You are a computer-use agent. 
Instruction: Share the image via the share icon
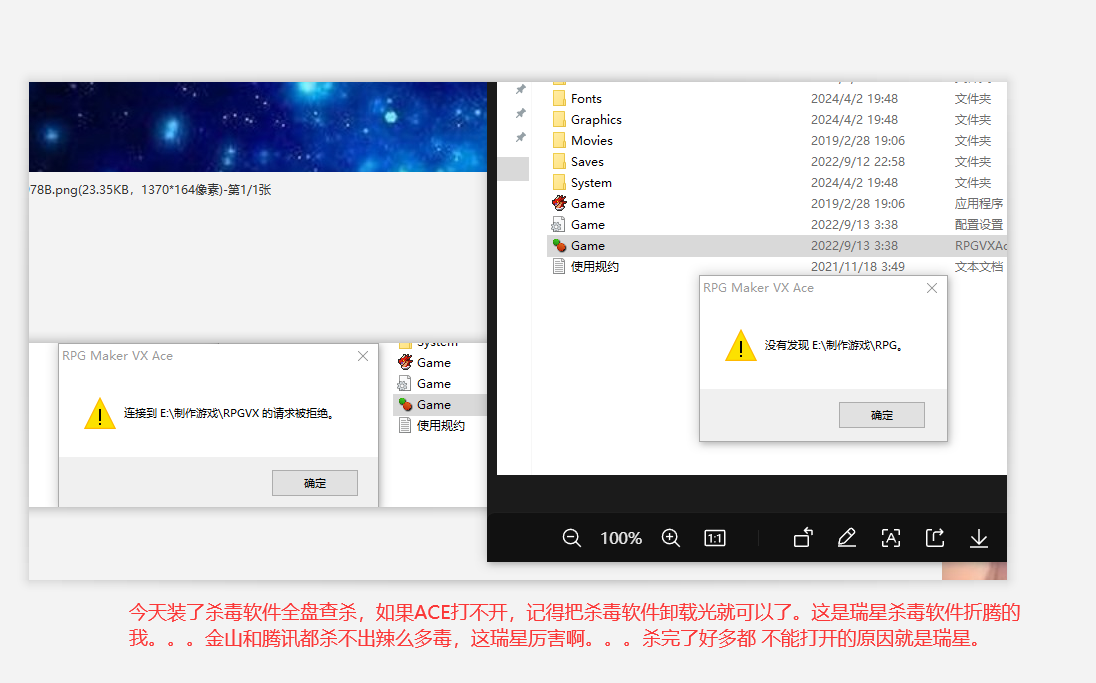click(x=935, y=537)
